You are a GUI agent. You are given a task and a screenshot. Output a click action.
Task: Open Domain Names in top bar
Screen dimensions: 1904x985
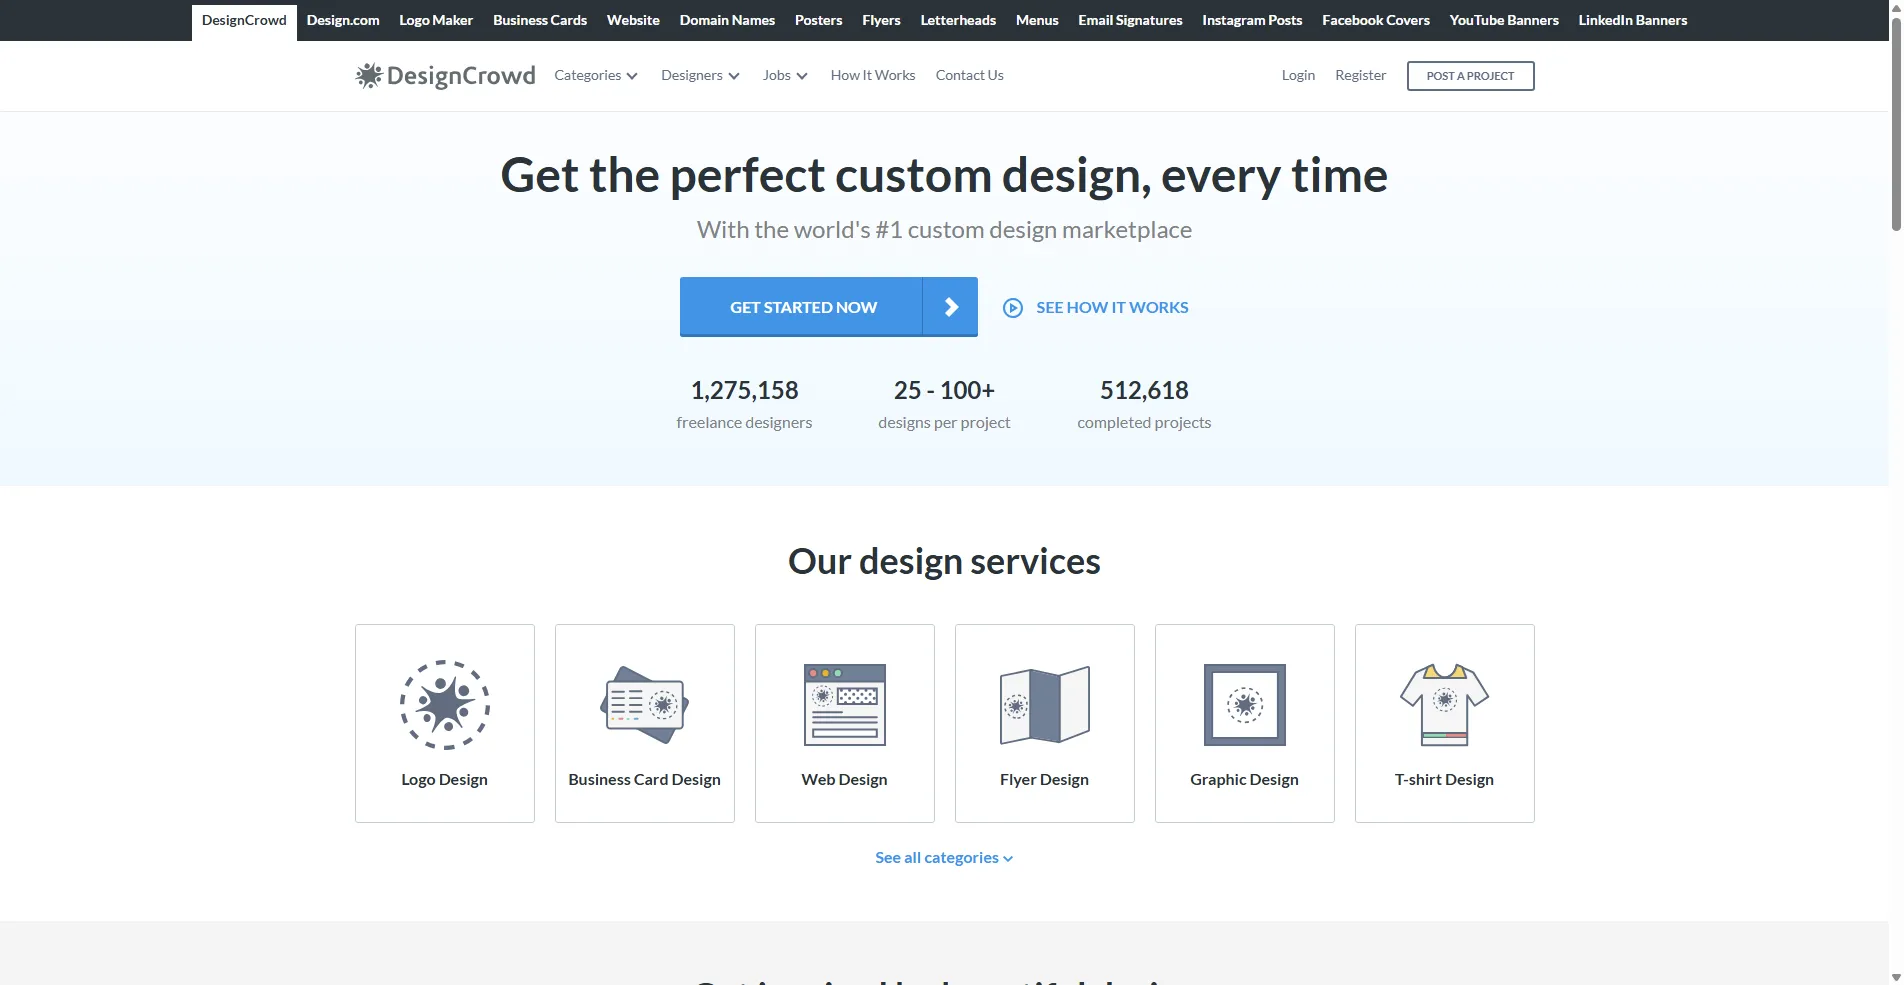727,20
